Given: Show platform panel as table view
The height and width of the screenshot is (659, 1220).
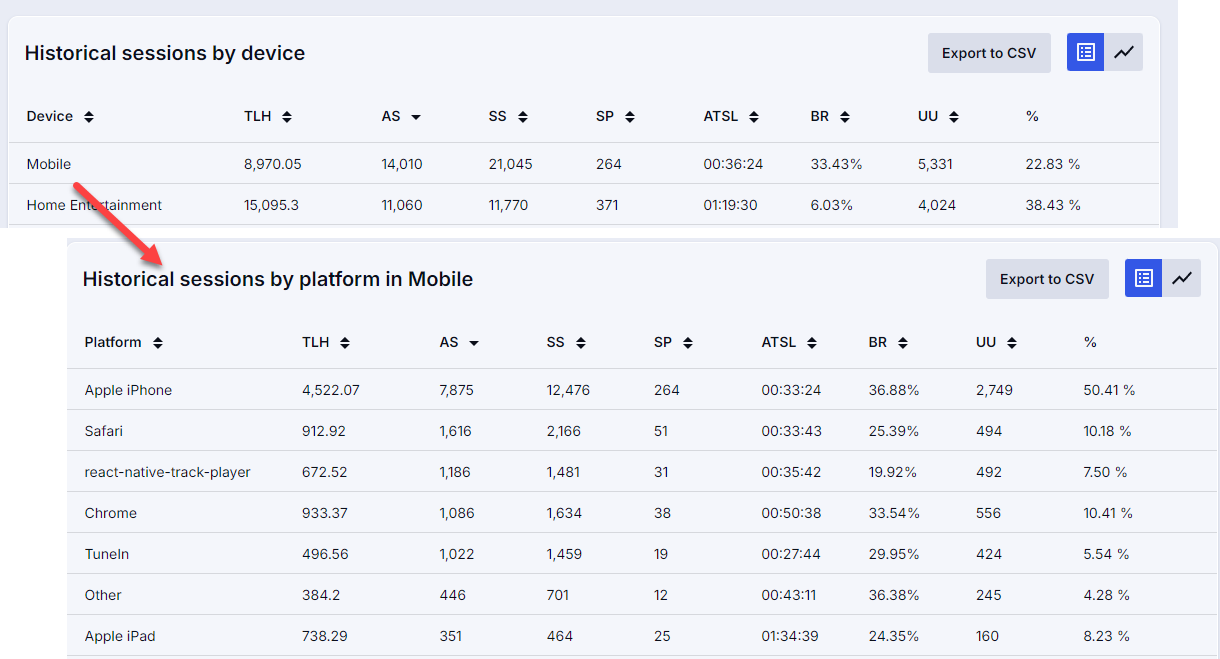Looking at the screenshot, I should [x=1143, y=279].
